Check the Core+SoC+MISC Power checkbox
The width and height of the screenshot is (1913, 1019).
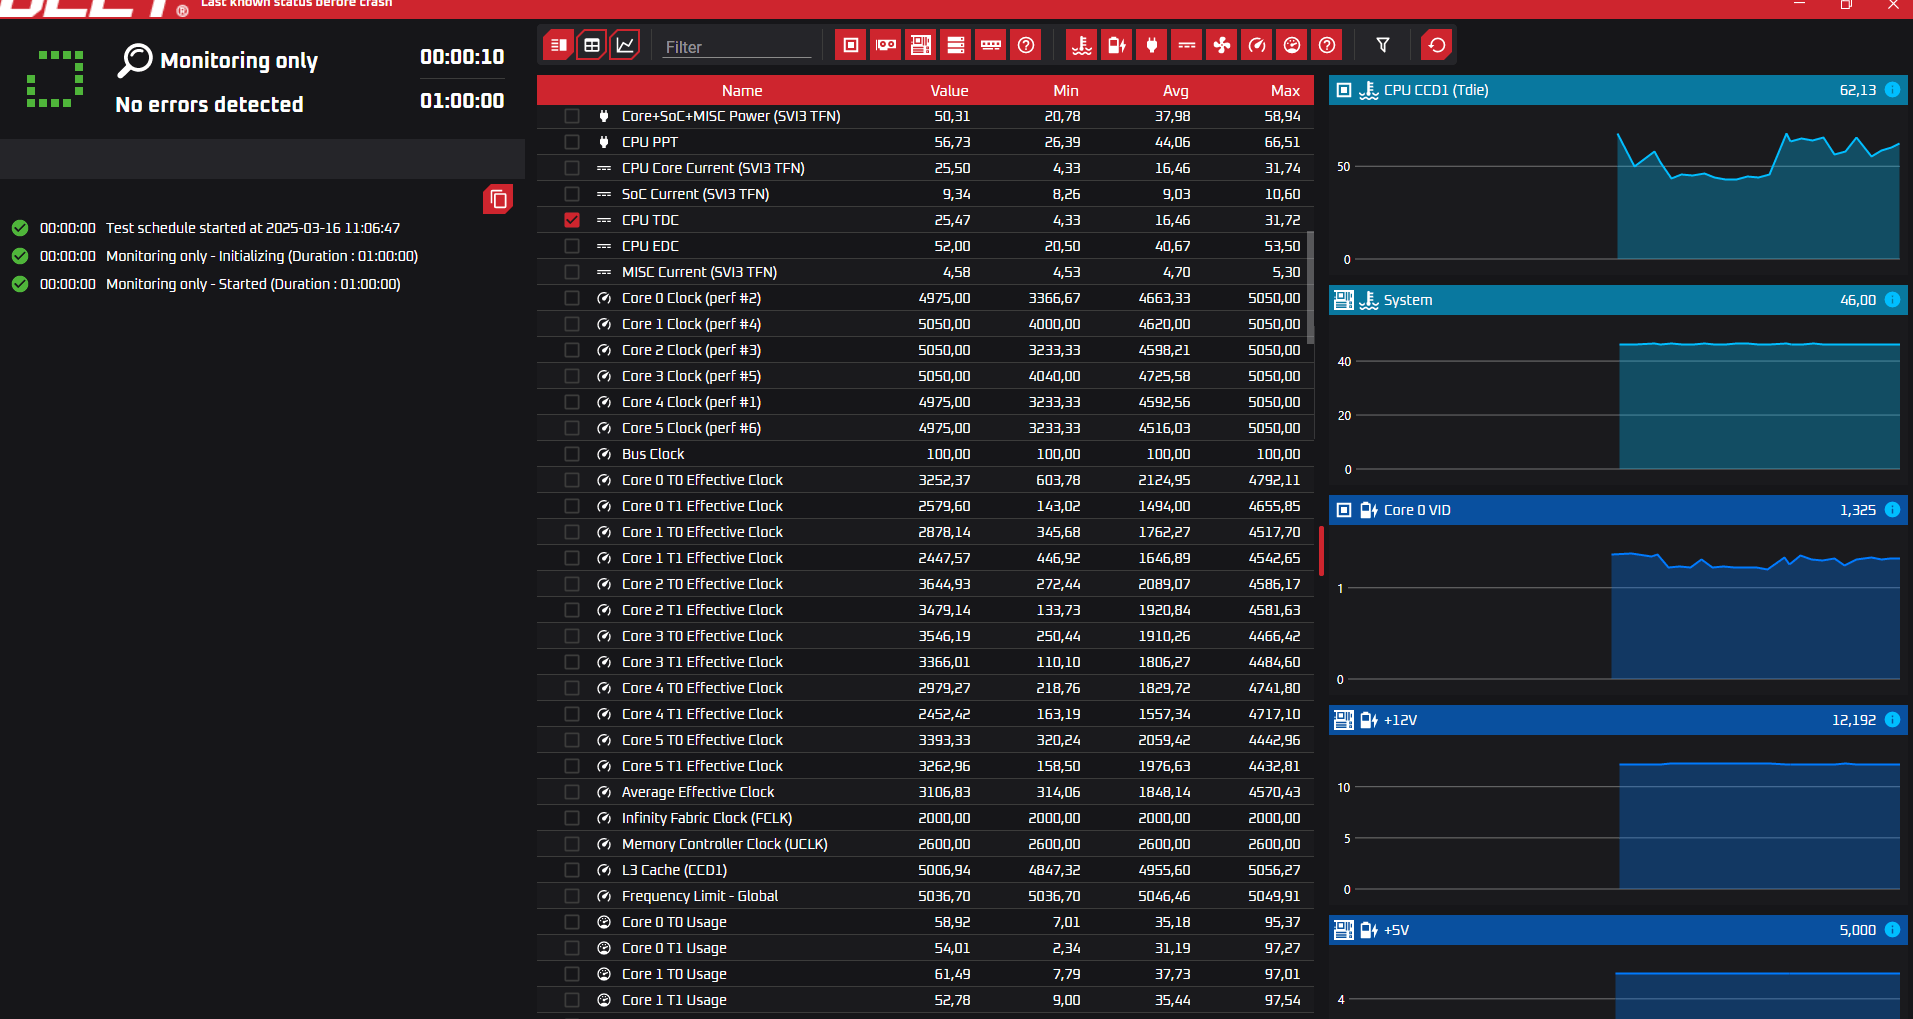point(572,116)
